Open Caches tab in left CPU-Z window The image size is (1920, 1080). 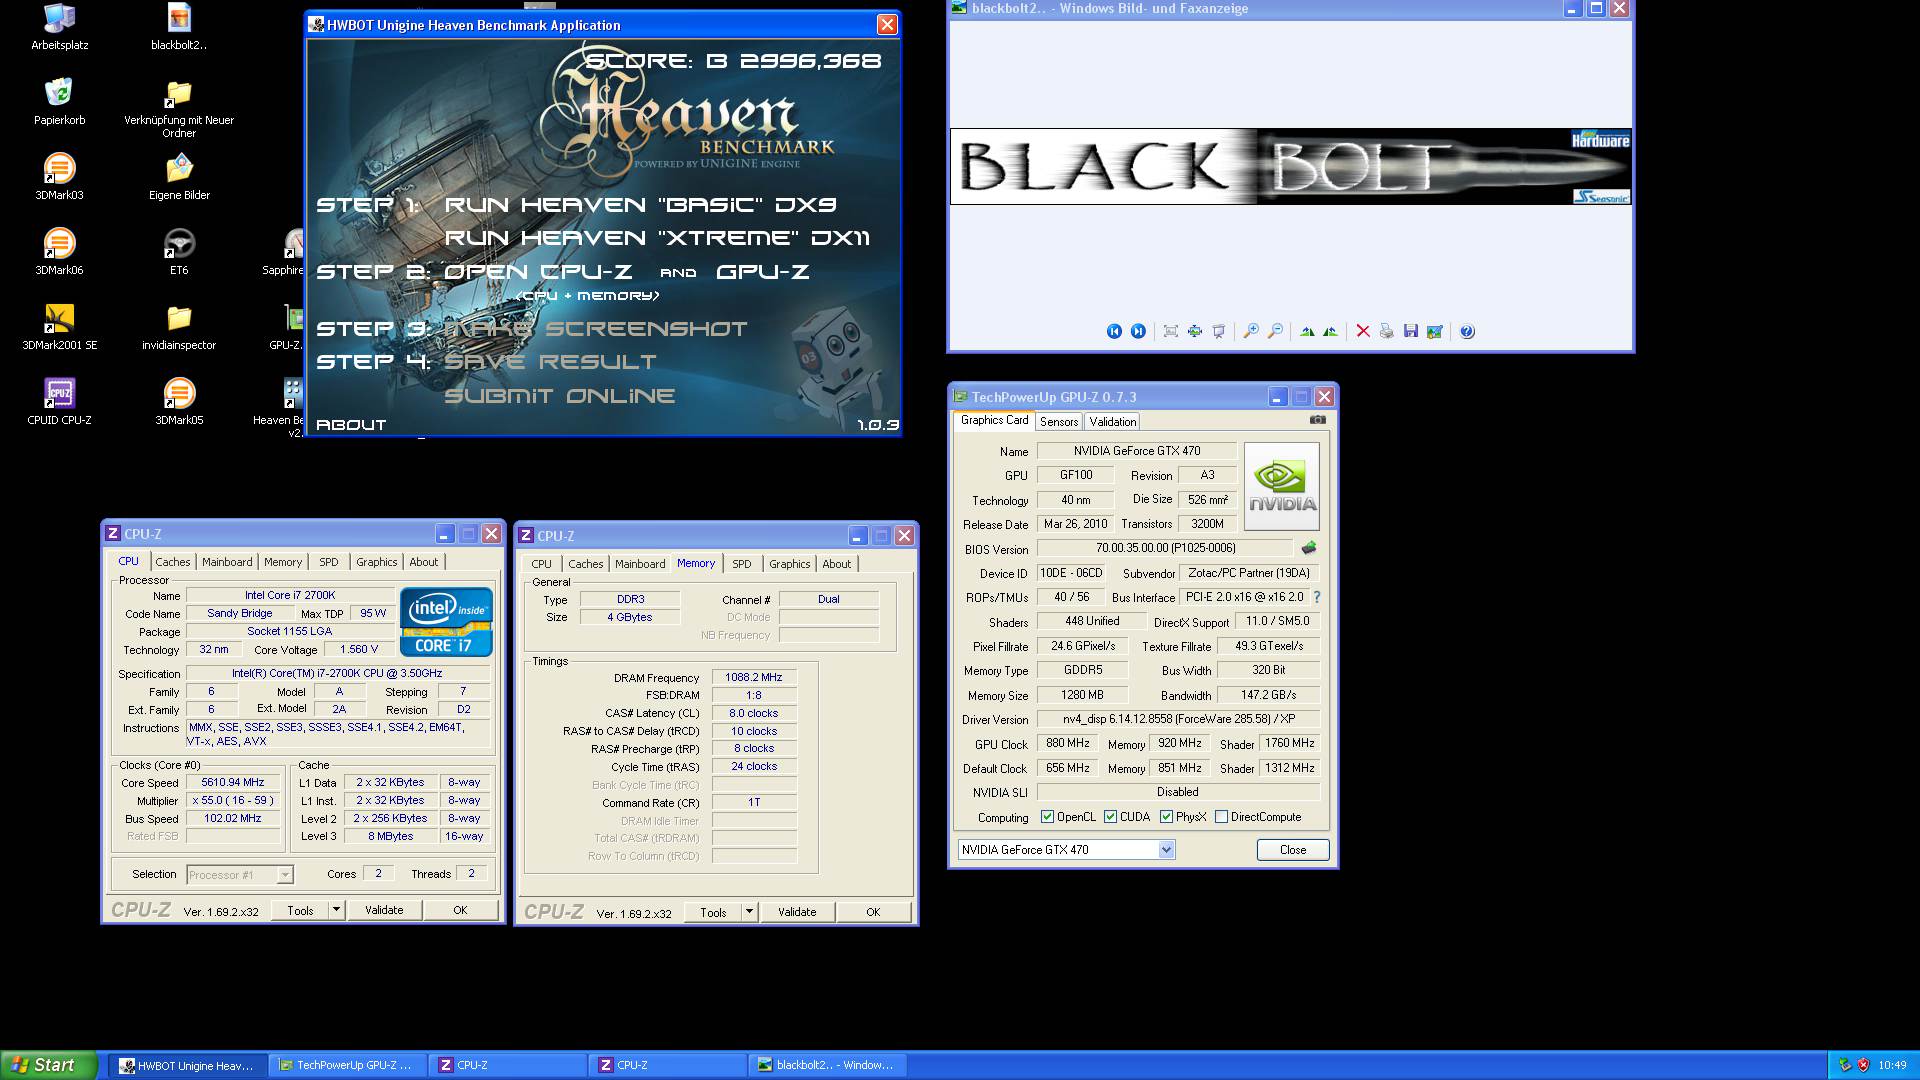[172, 562]
